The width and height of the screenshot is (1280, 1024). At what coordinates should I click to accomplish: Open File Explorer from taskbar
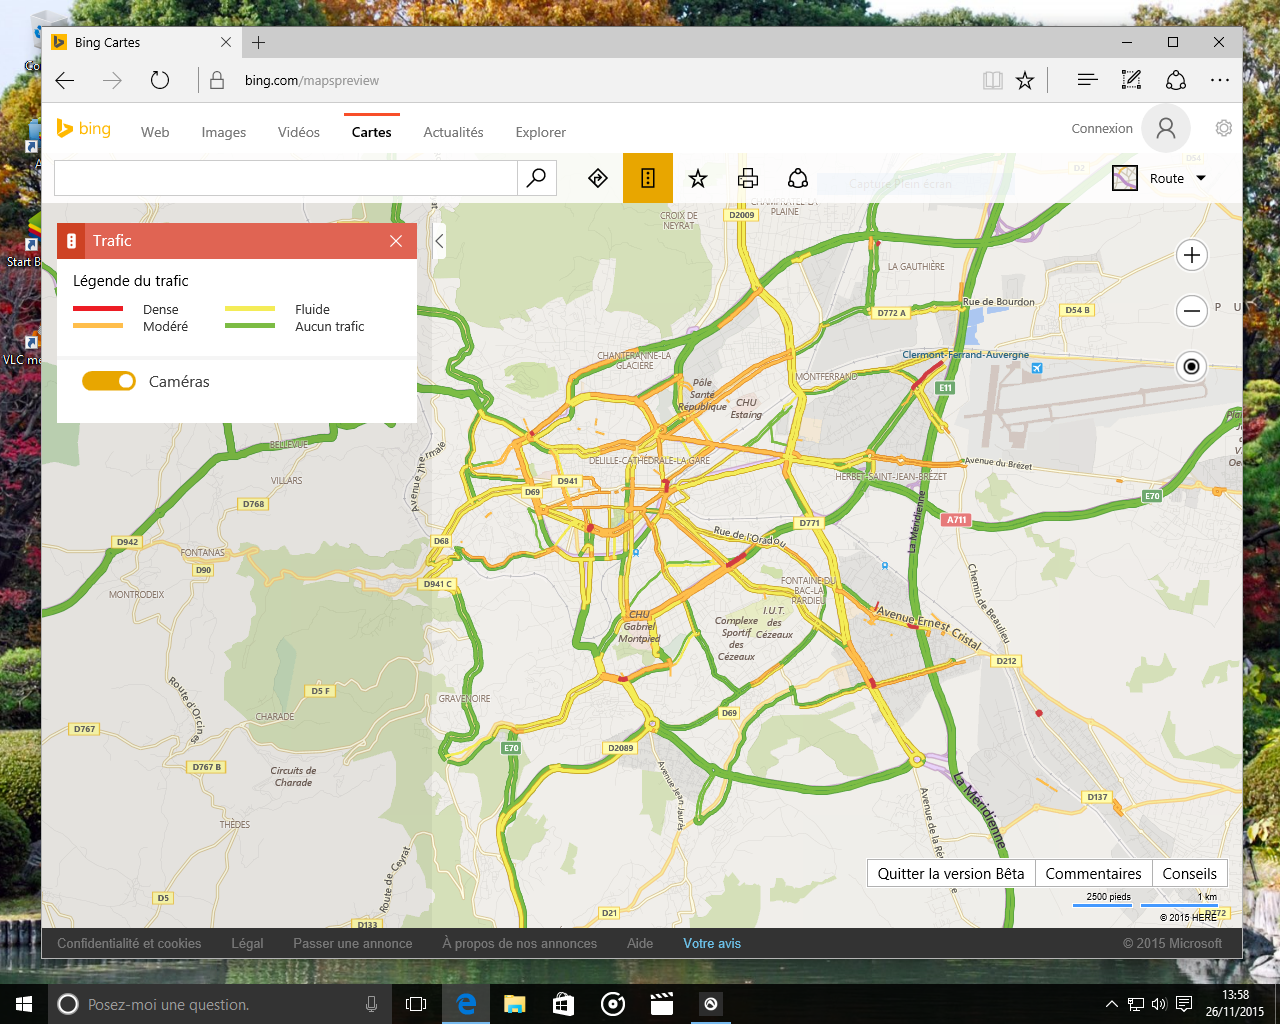[514, 1004]
